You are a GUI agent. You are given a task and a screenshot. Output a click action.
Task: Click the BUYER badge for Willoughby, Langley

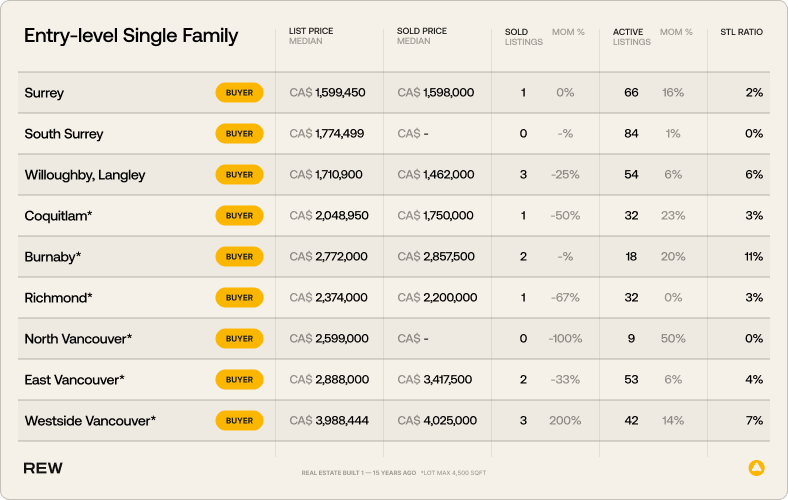click(239, 174)
